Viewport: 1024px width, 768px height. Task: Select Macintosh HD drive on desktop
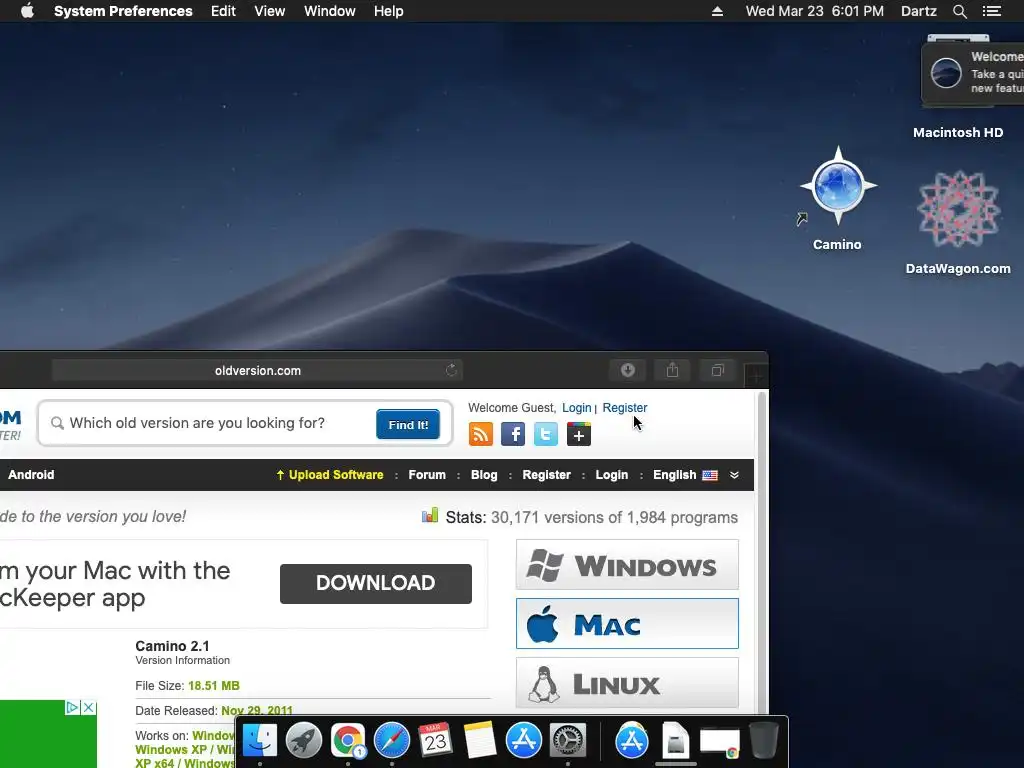958,133
